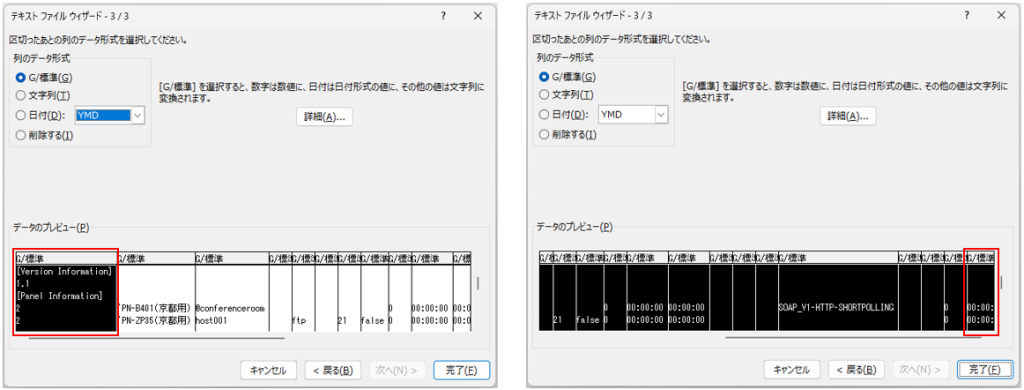The image size is (1024, 390).
Task: Click vertical scrollbar in right preview
Action: coord(1001,282)
